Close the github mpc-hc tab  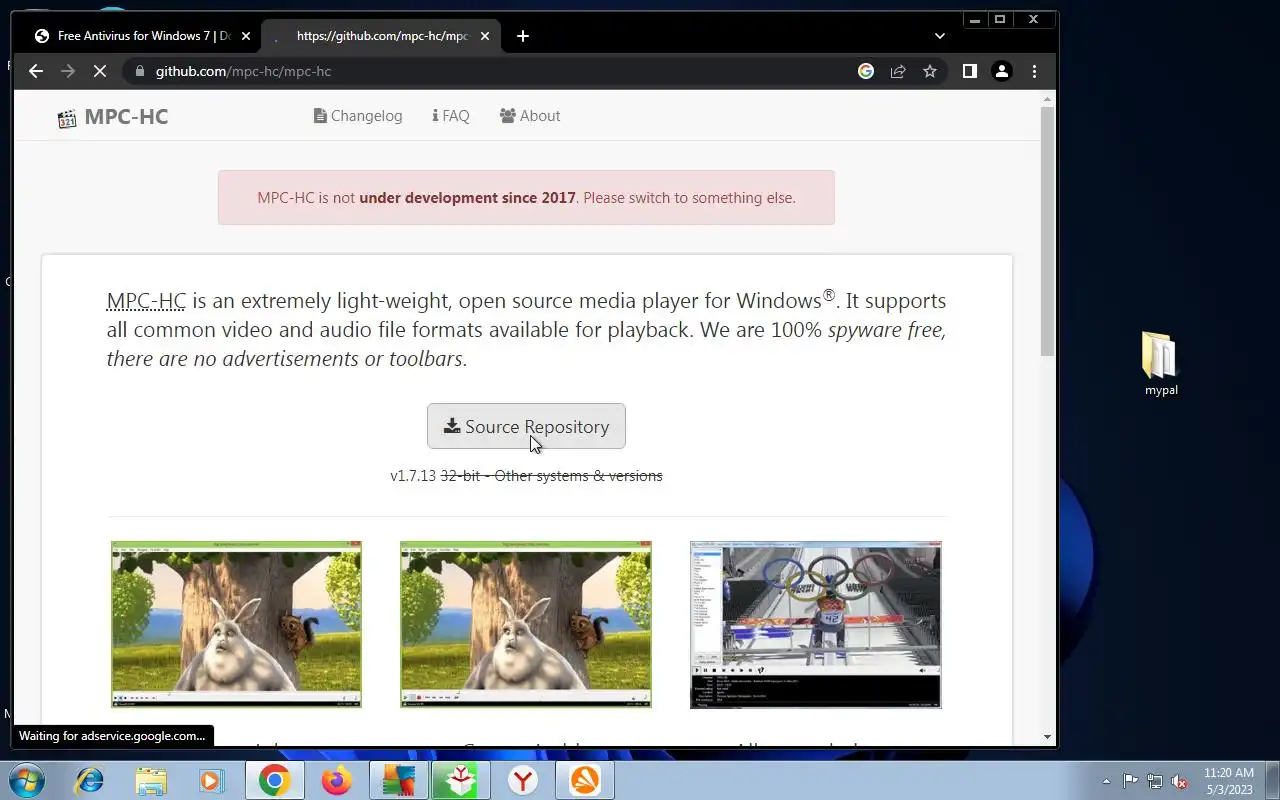point(485,36)
